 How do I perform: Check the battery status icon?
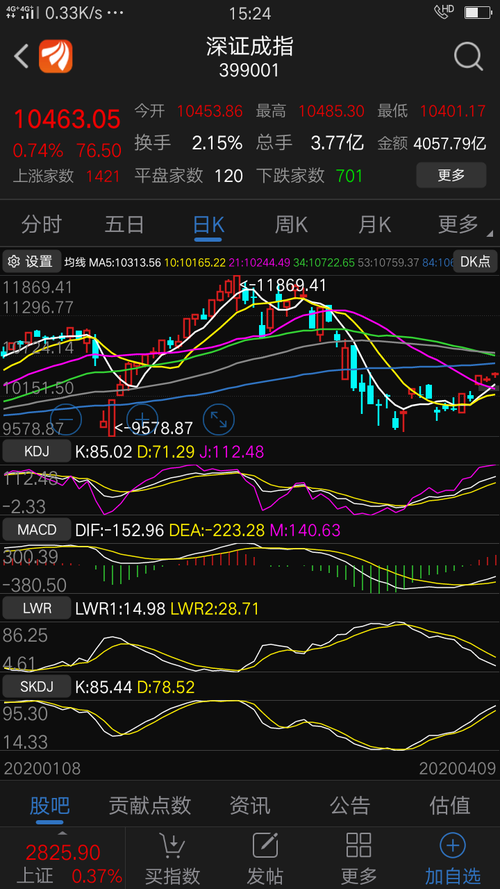477,12
